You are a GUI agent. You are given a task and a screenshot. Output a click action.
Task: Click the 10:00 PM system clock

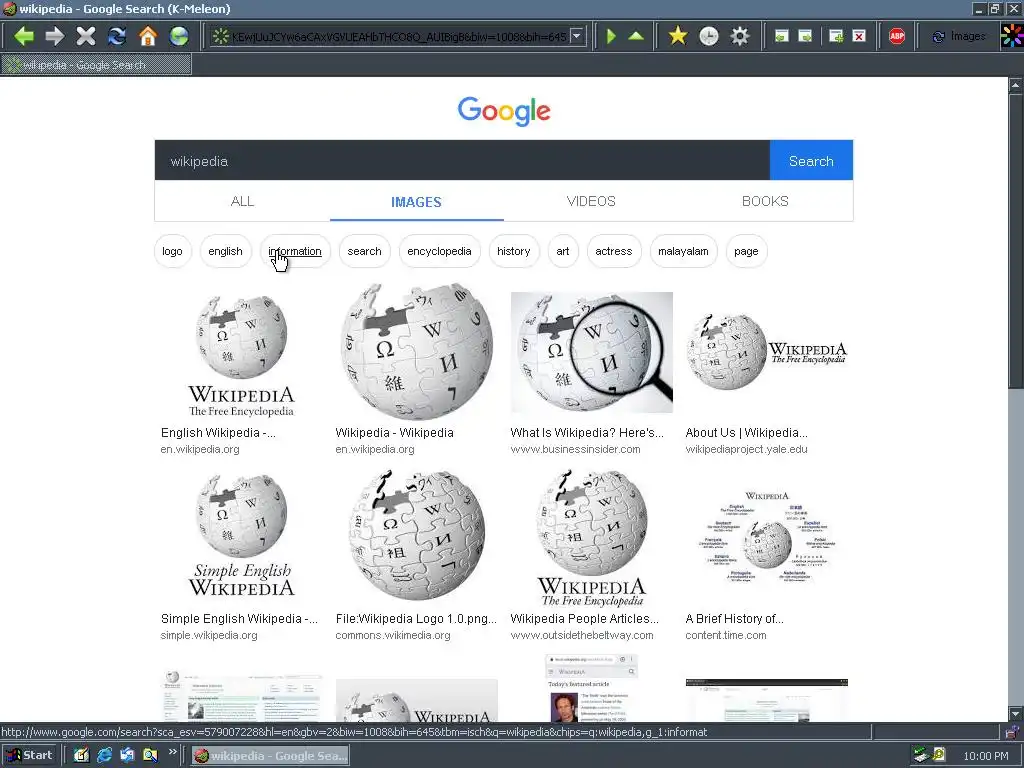pyautogui.click(x=985, y=756)
